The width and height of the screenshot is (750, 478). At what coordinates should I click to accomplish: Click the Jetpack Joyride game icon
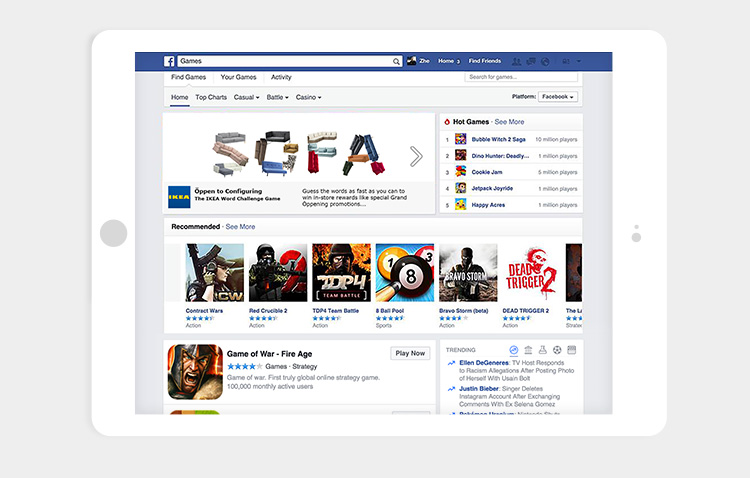click(x=461, y=188)
